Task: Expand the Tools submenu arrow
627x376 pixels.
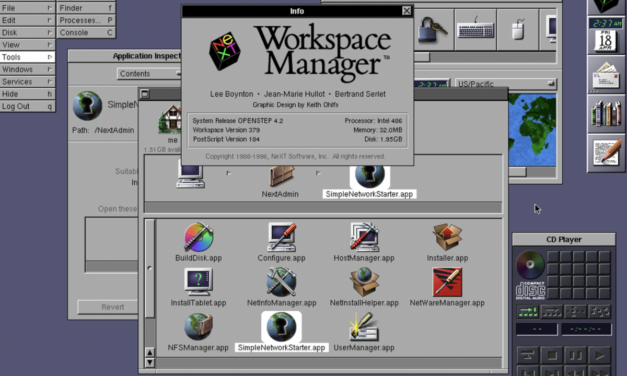Action: point(50,57)
